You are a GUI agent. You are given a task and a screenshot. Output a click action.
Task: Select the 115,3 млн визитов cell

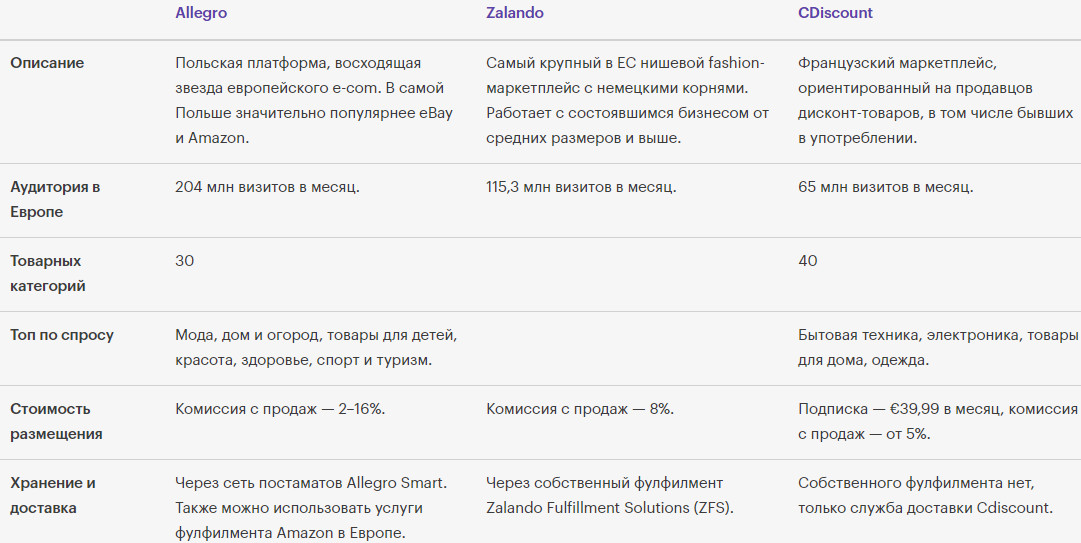point(581,187)
